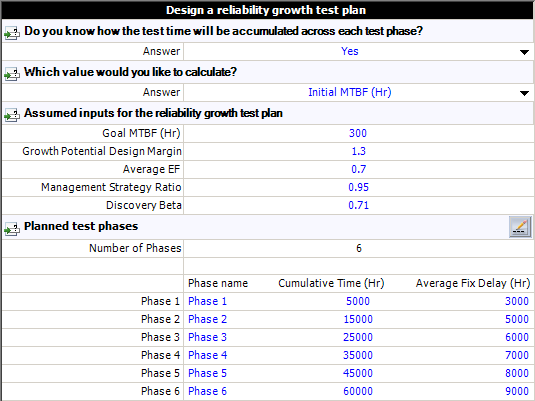Select the Number of Phases value
This screenshot has width=535, height=401.
tap(358, 248)
